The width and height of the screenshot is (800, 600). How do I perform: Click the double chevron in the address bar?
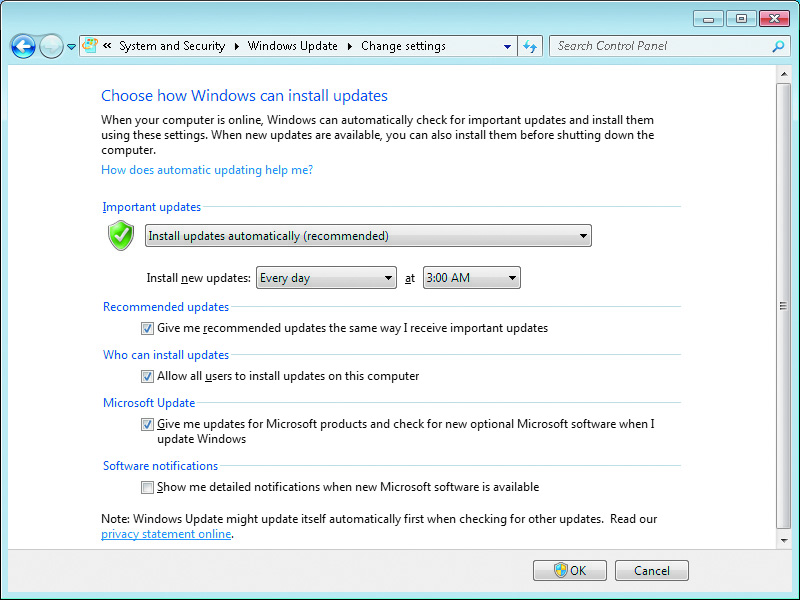[107, 46]
